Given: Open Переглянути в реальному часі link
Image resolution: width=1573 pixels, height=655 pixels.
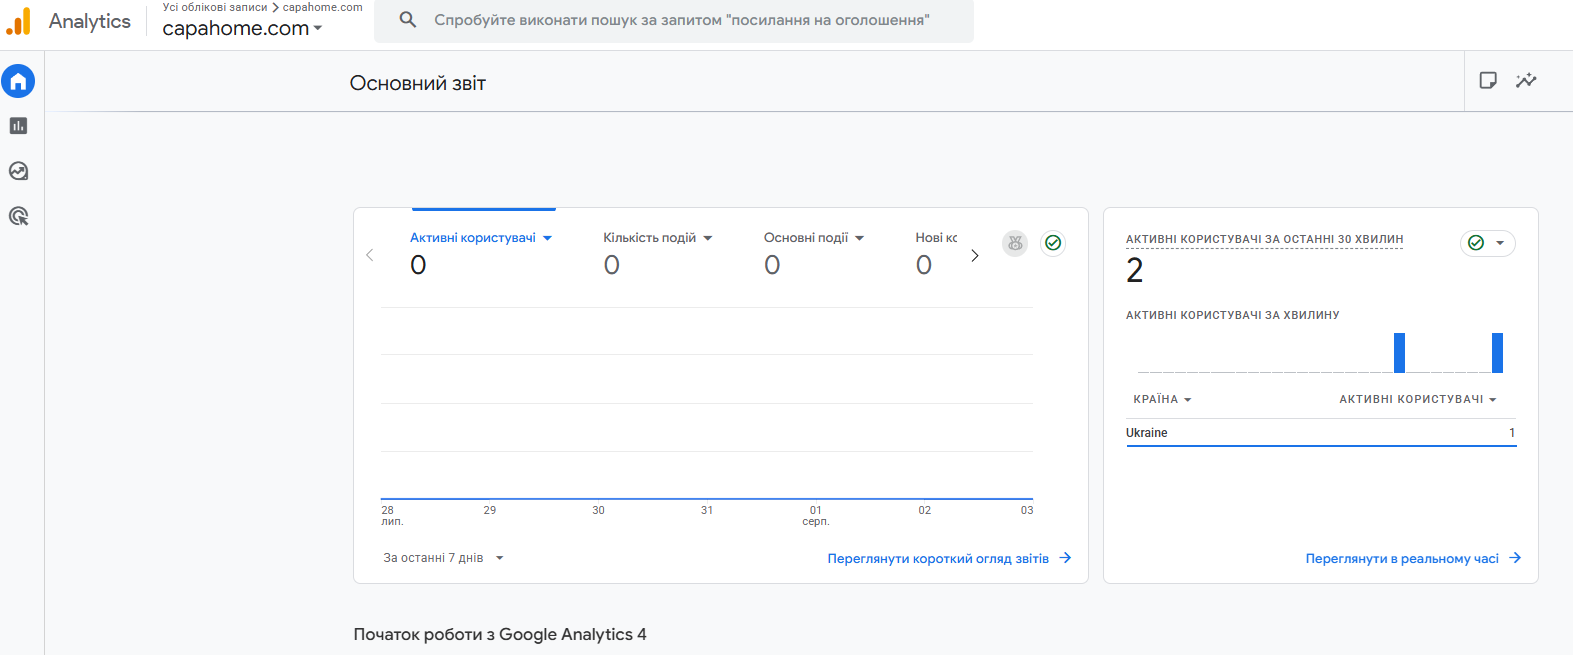Looking at the screenshot, I should (x=1402, y=558).
